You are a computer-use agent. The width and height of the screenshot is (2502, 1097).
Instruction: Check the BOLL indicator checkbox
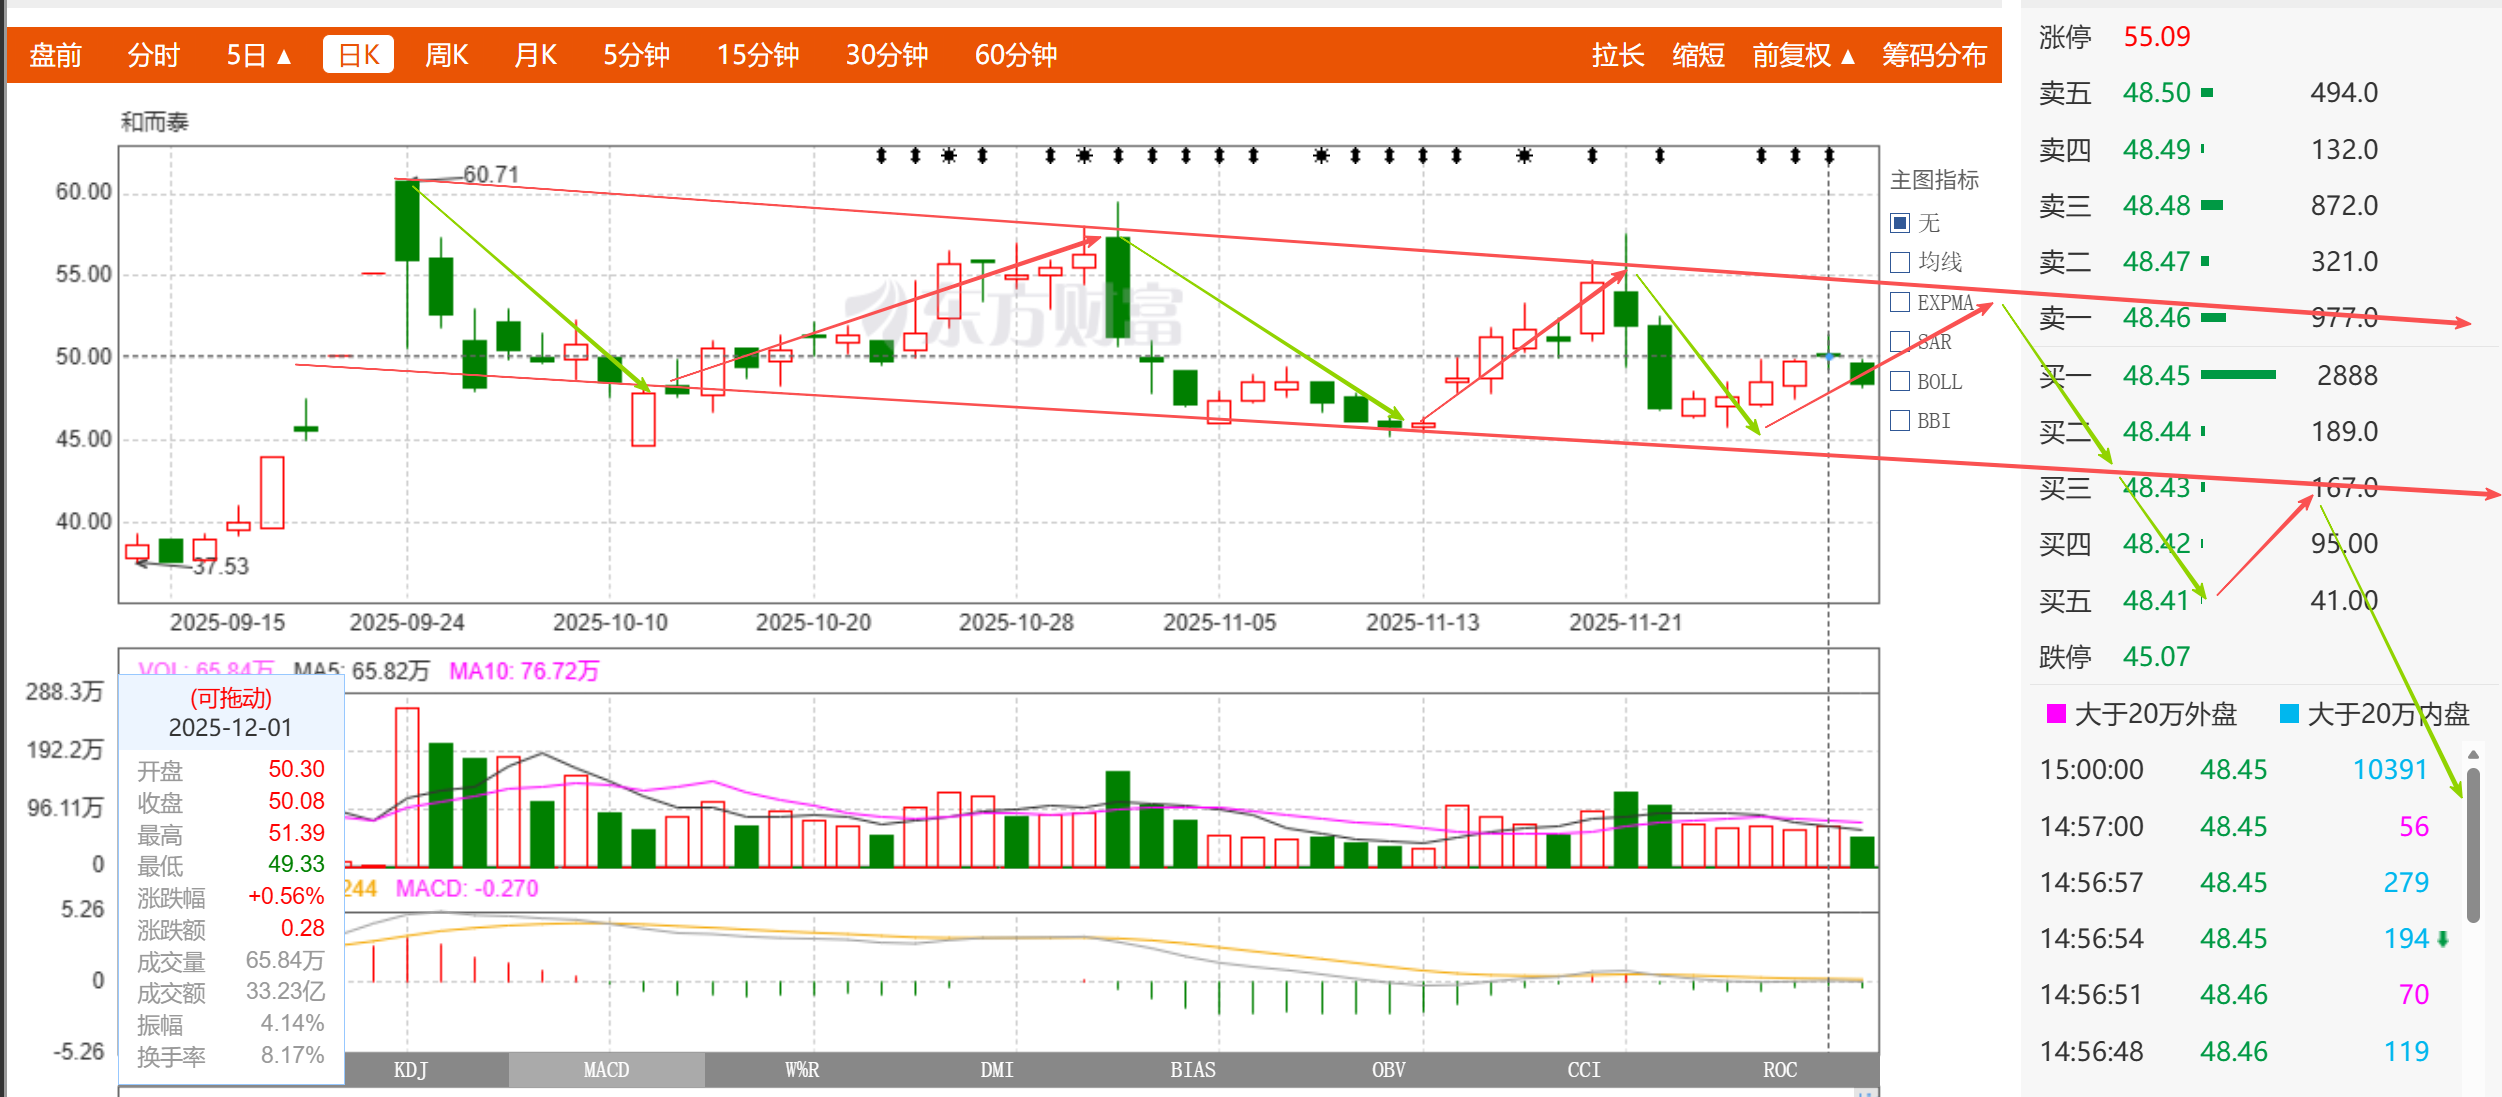1901,381
